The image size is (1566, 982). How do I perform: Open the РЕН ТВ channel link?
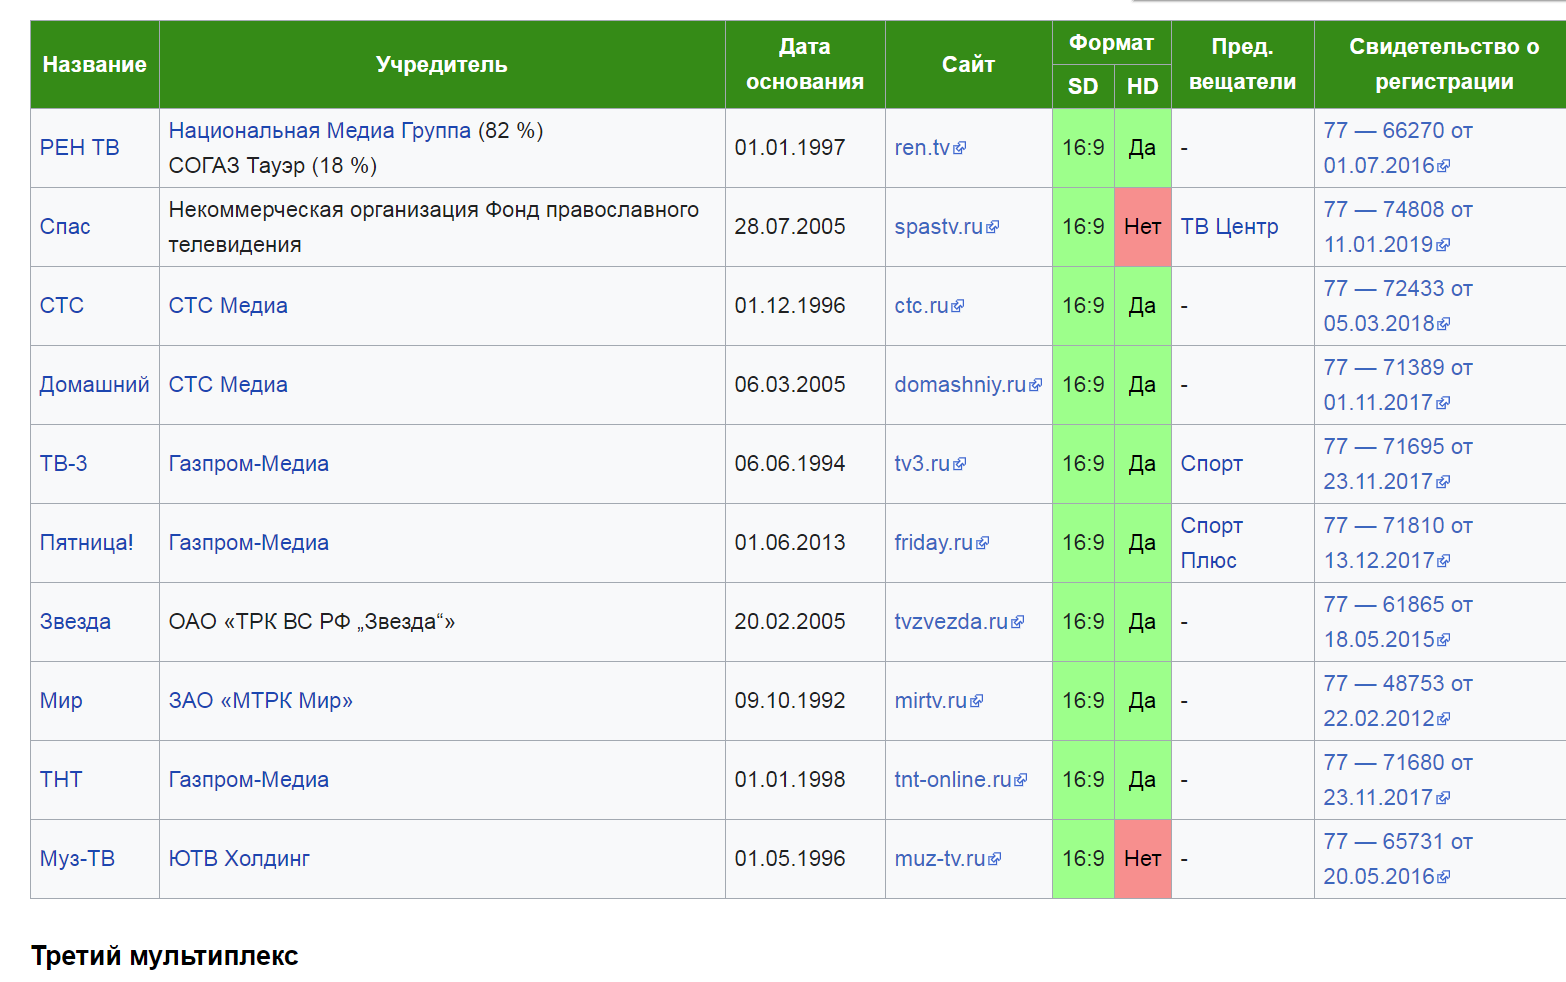(x=79, y=148)
